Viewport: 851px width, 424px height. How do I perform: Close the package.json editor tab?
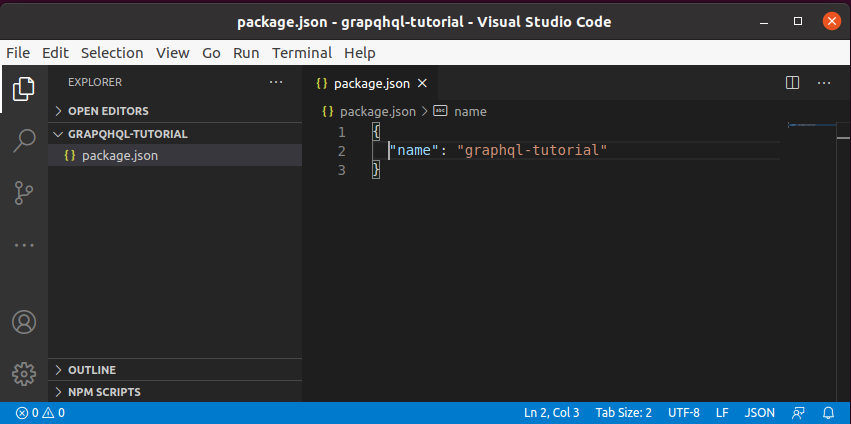[x=422, y=84]
